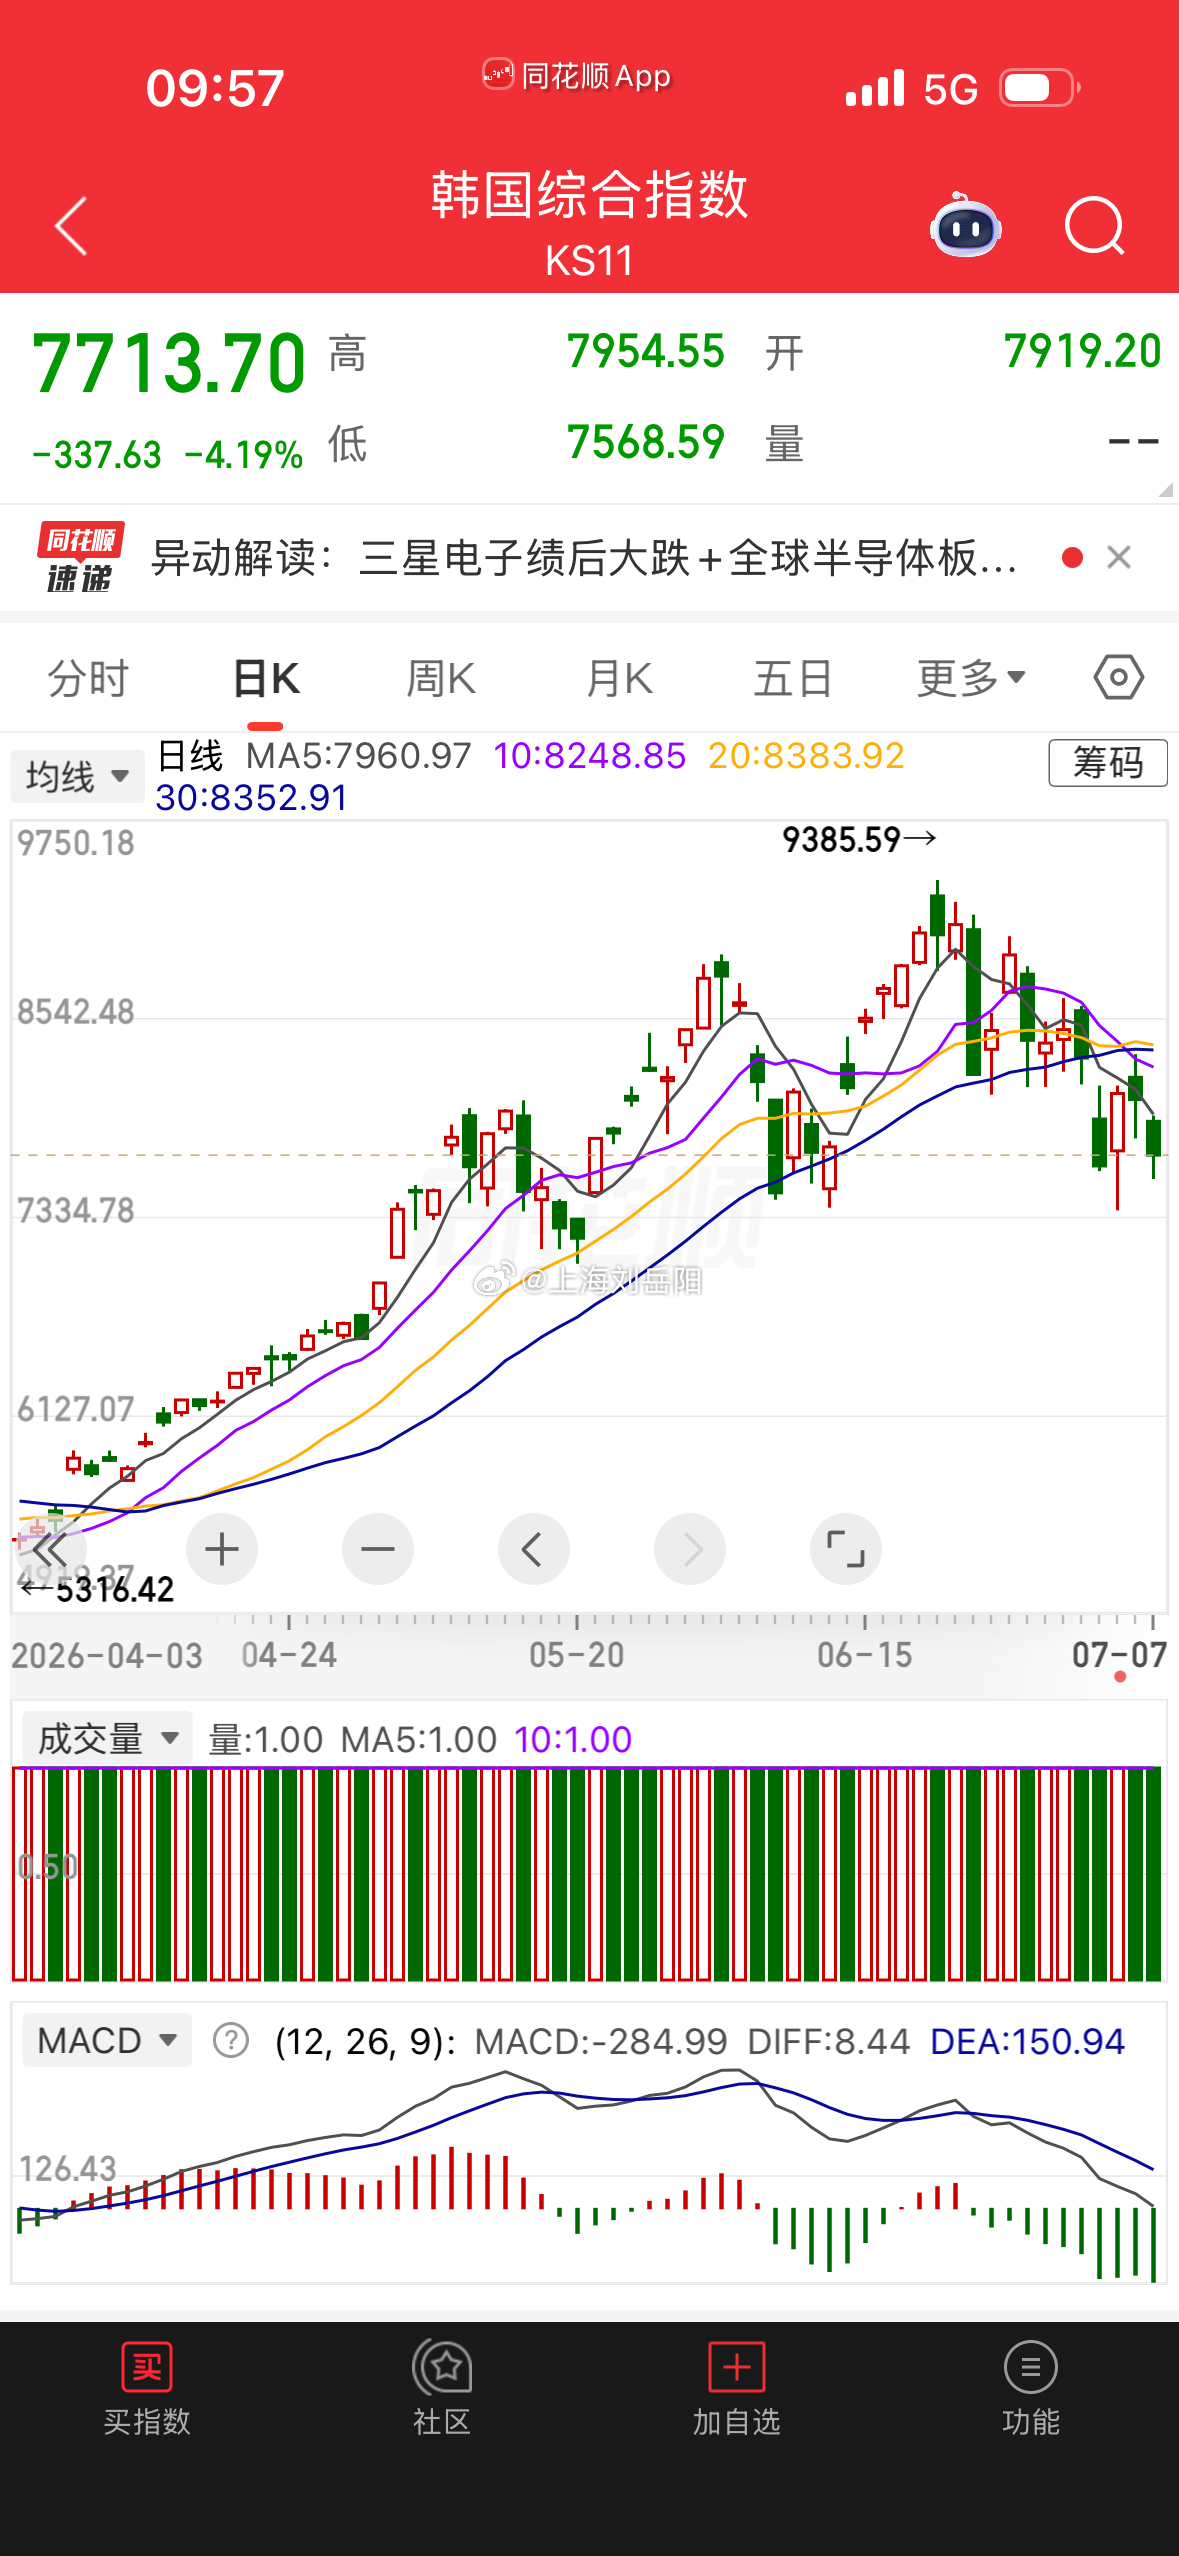Tap the 20:8383.92 moving average value
This screenshot has width=1179, height=2556.
coord(806,755)
